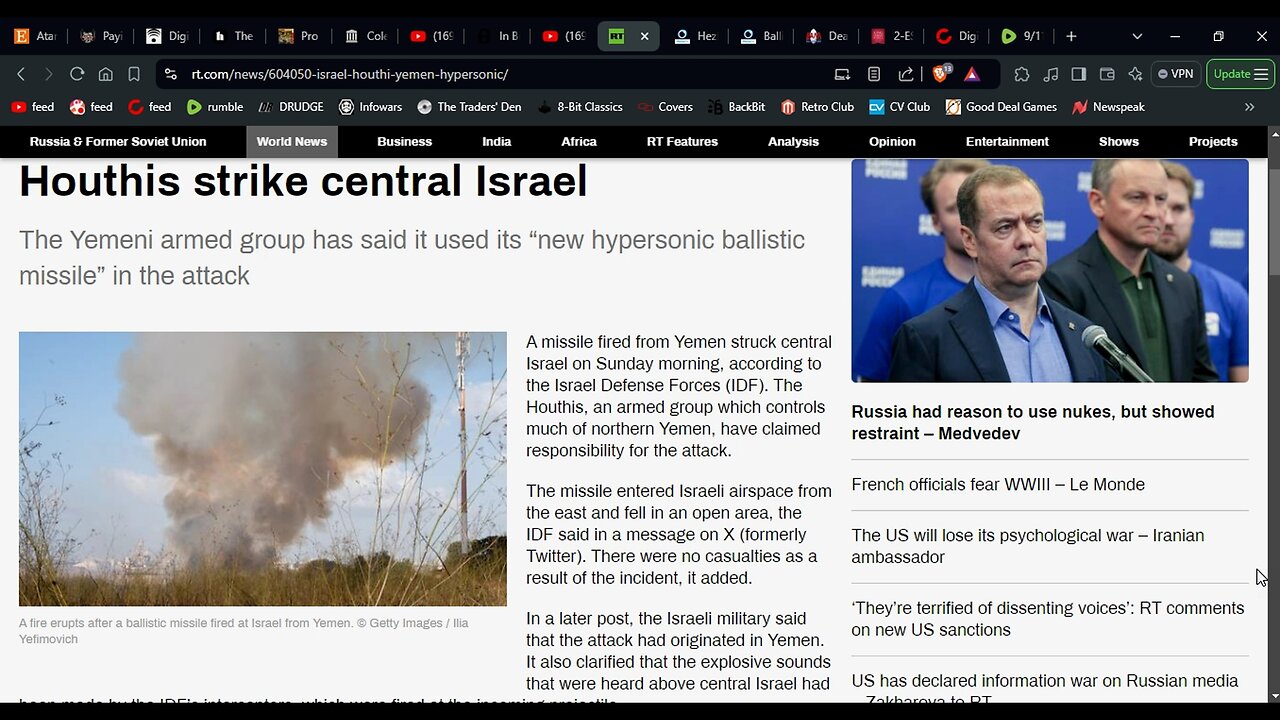Open a new browser tab
The image size is (1280, 720).
coord(1071,36)
